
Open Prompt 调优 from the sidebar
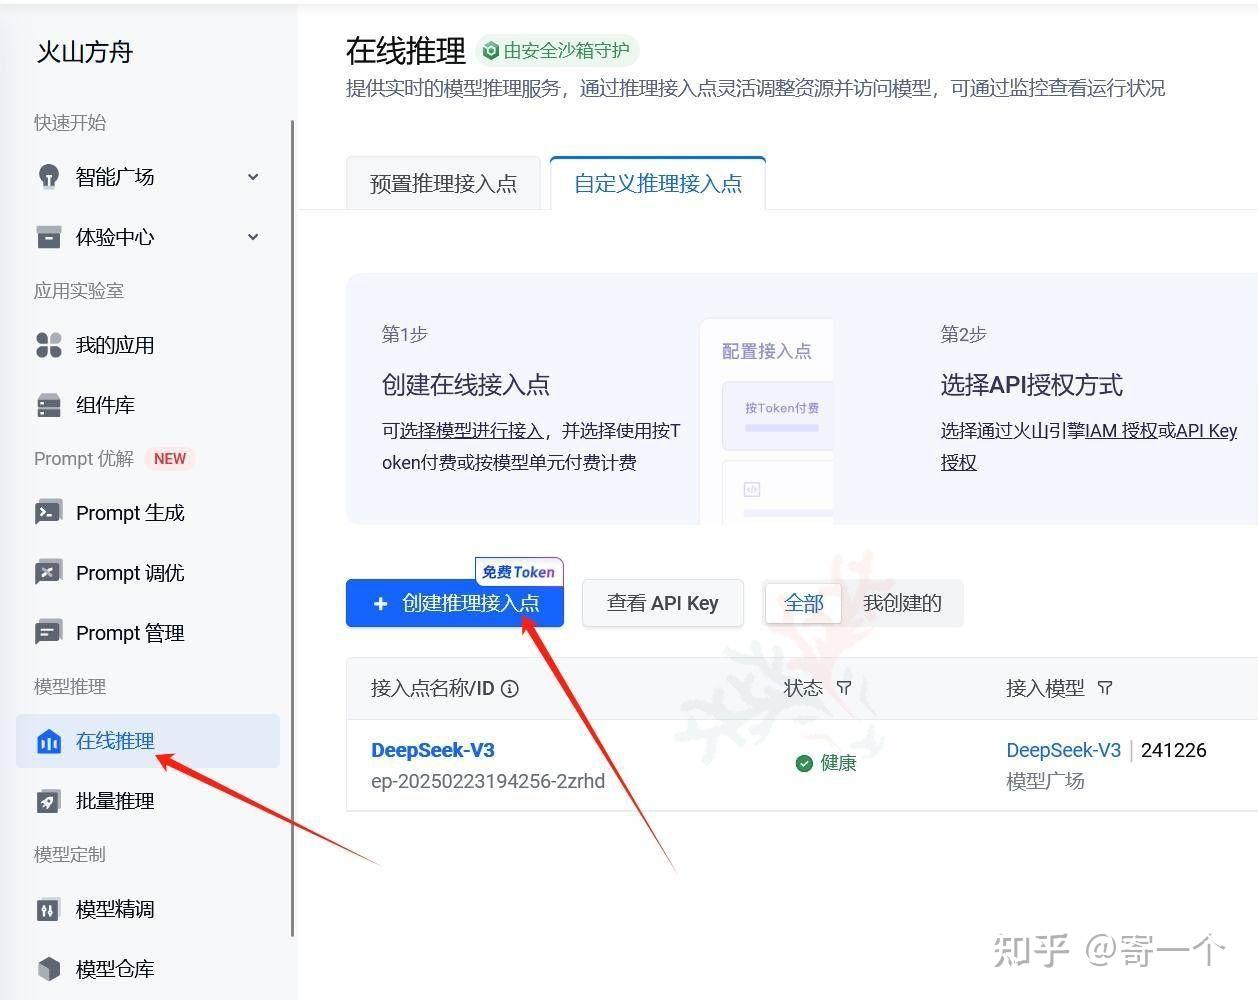pos(128,572)
